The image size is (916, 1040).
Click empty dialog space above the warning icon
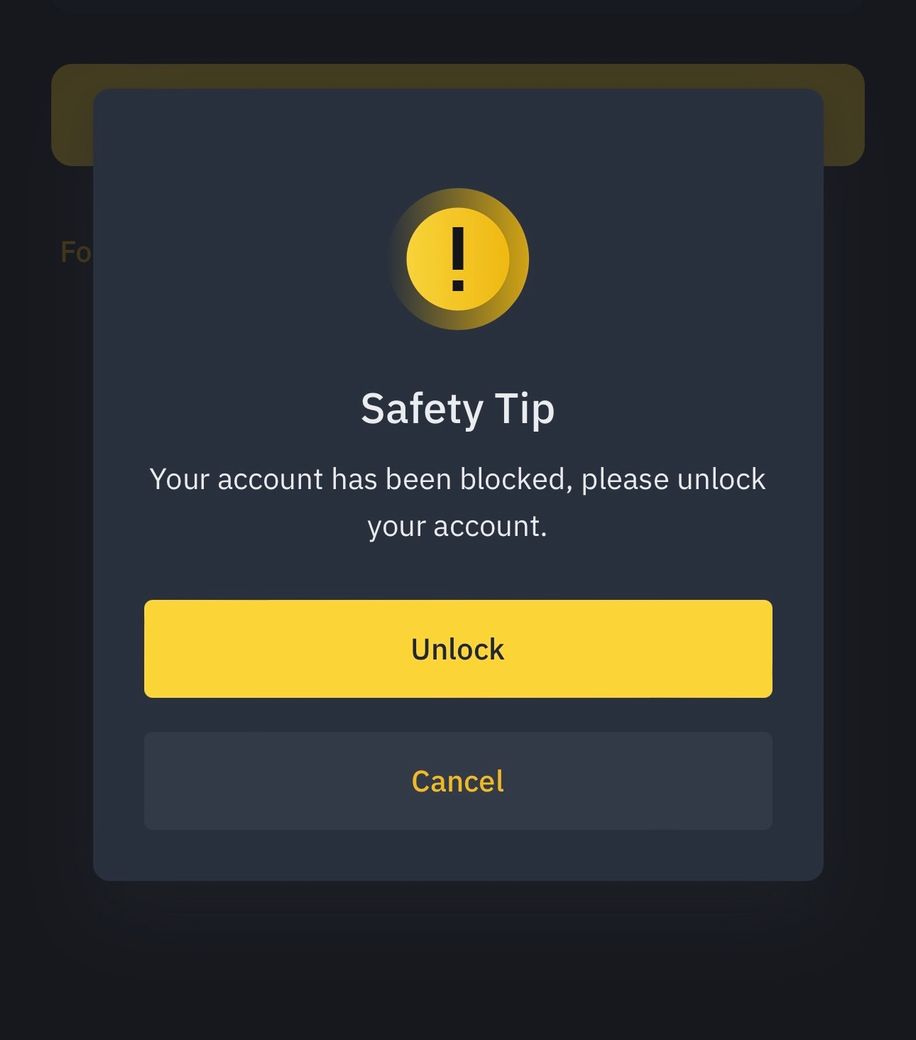(x=458, y=138)
